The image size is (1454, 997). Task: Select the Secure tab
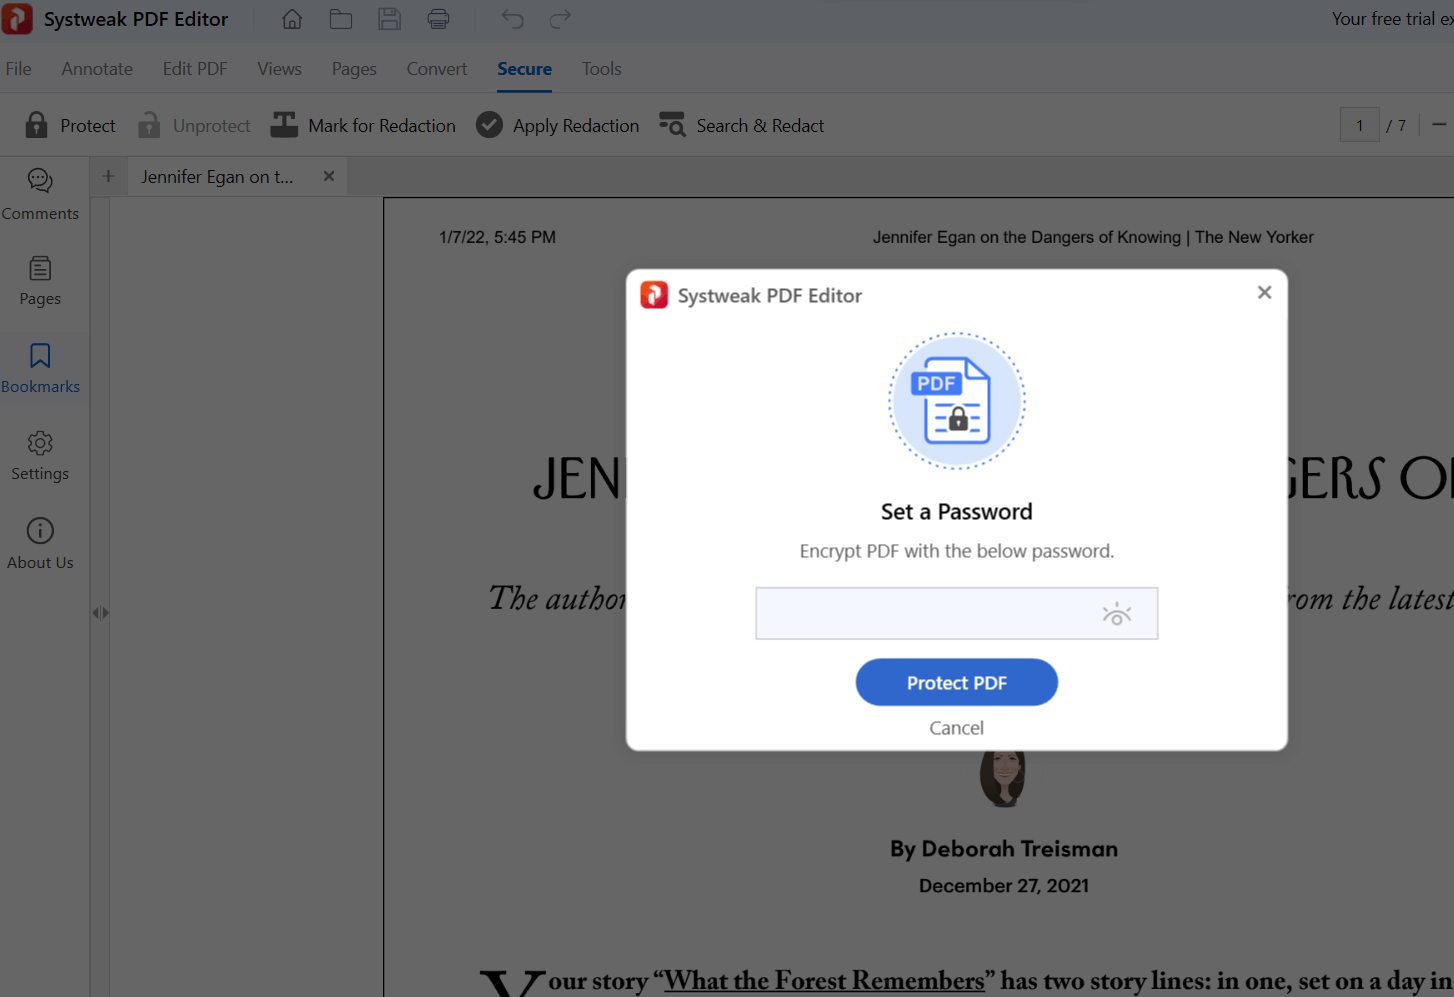point(525,69)
